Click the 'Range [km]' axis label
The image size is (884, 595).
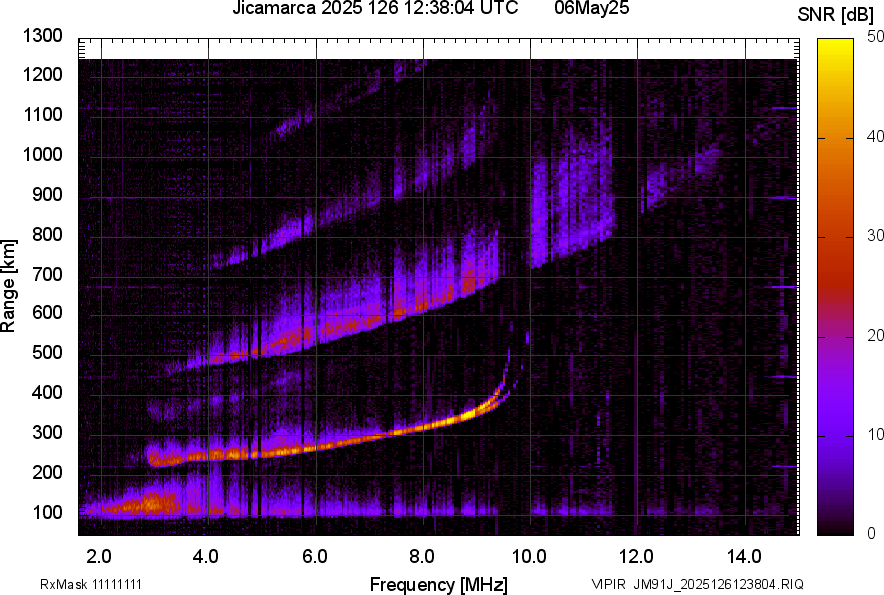[x=8, y=286]
